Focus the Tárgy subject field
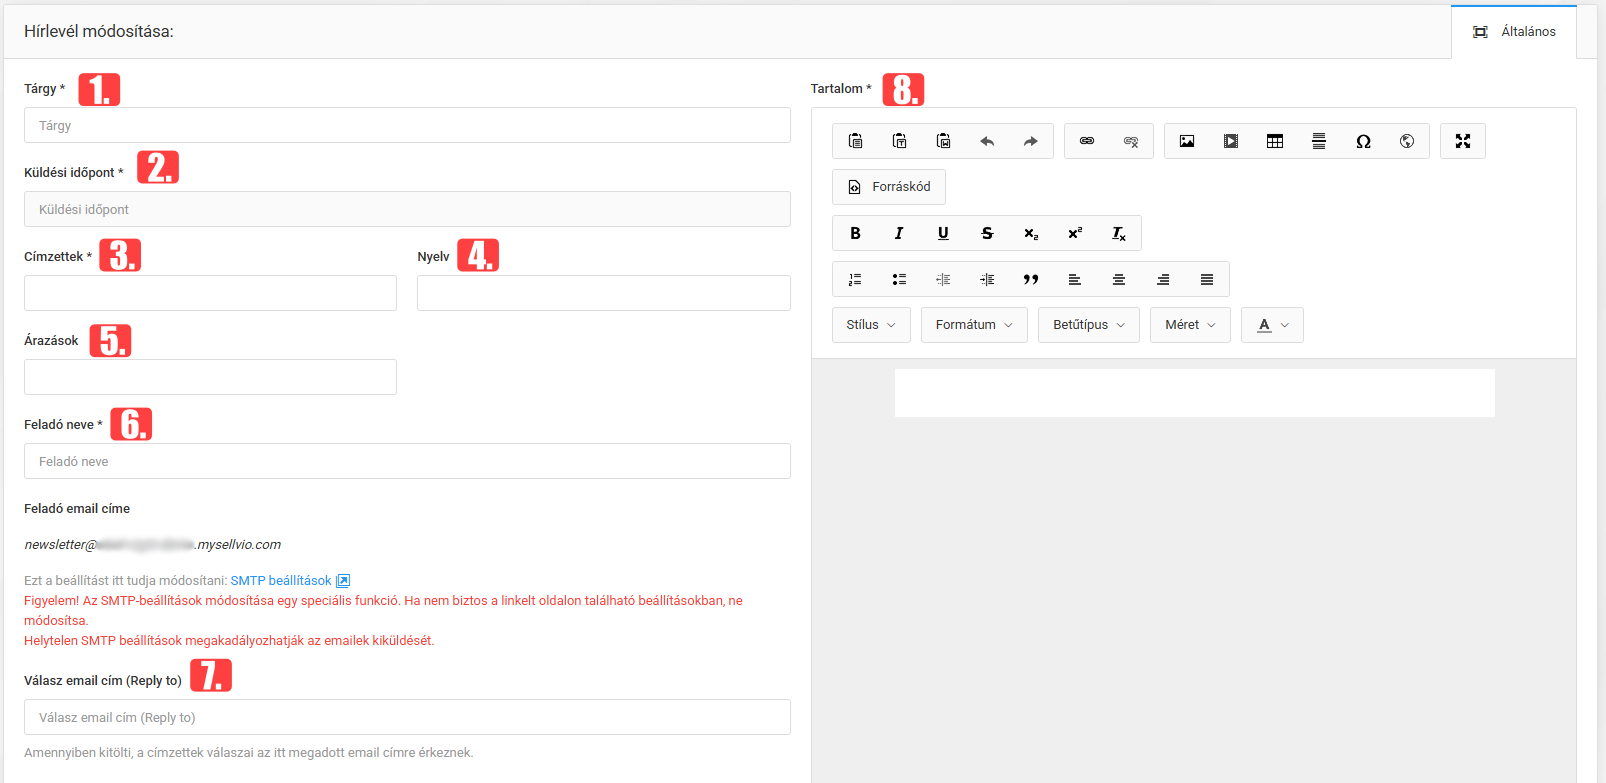 [x=407, y=125]
